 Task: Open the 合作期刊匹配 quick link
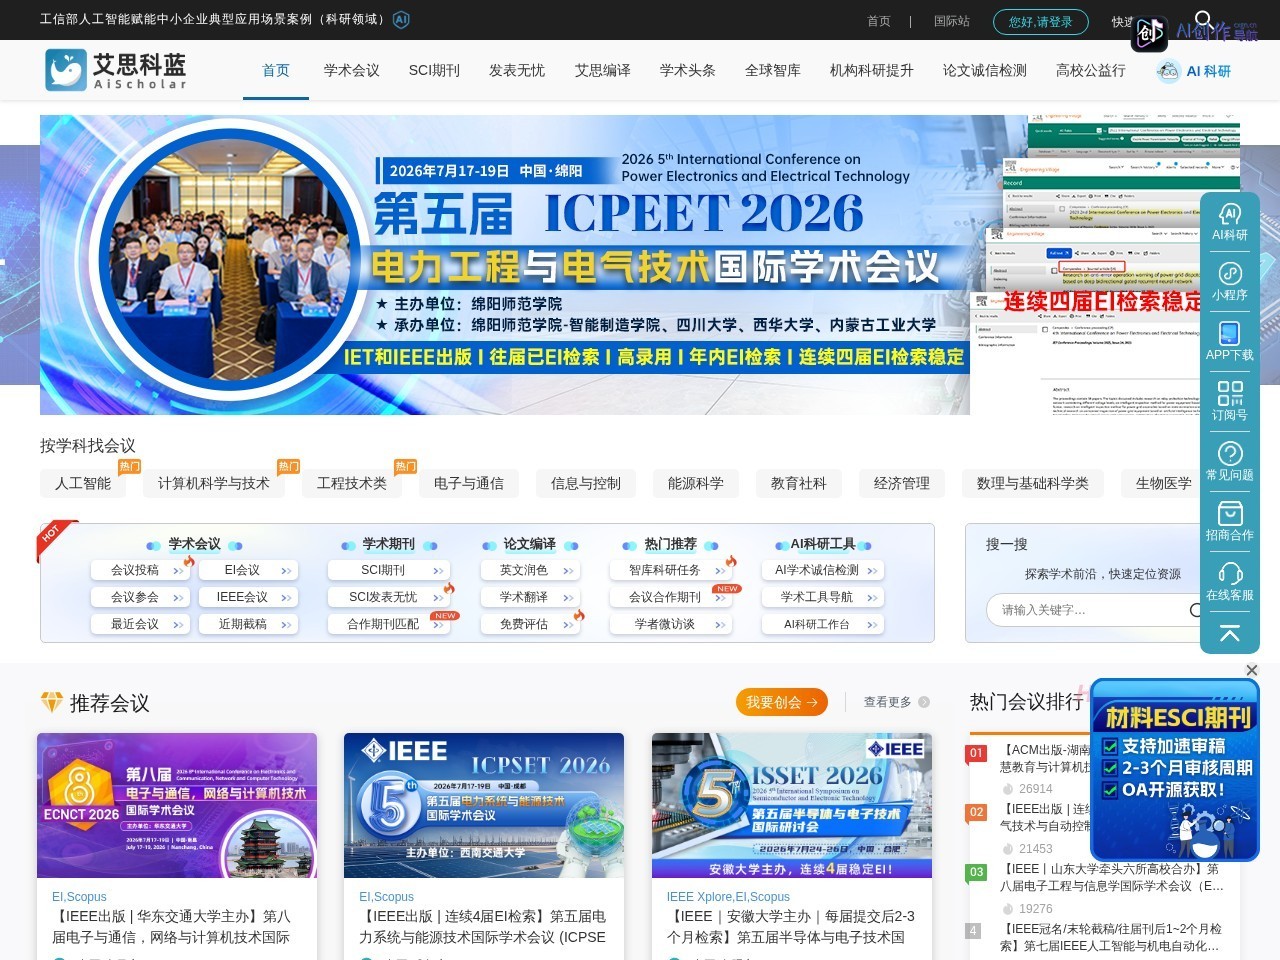388,624
